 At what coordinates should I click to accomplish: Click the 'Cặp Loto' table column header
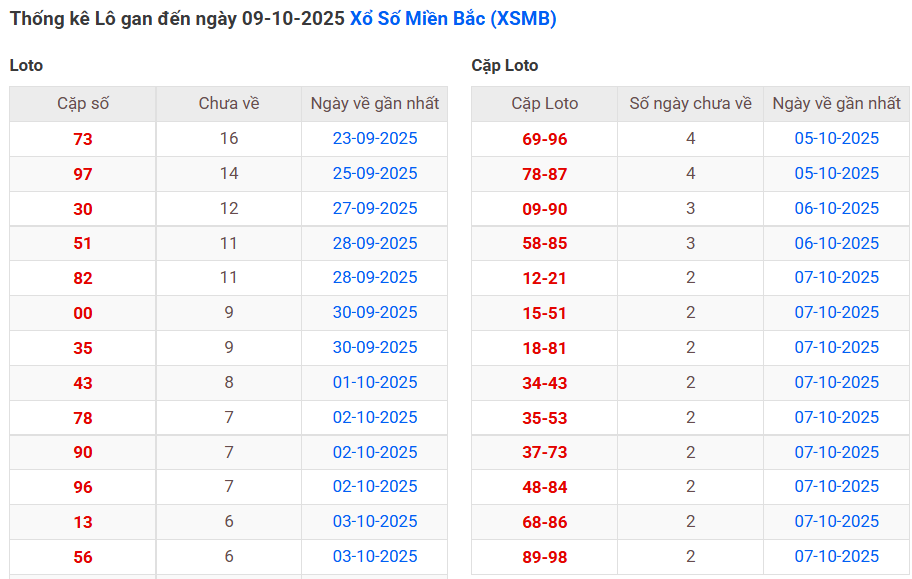(545, 104)
